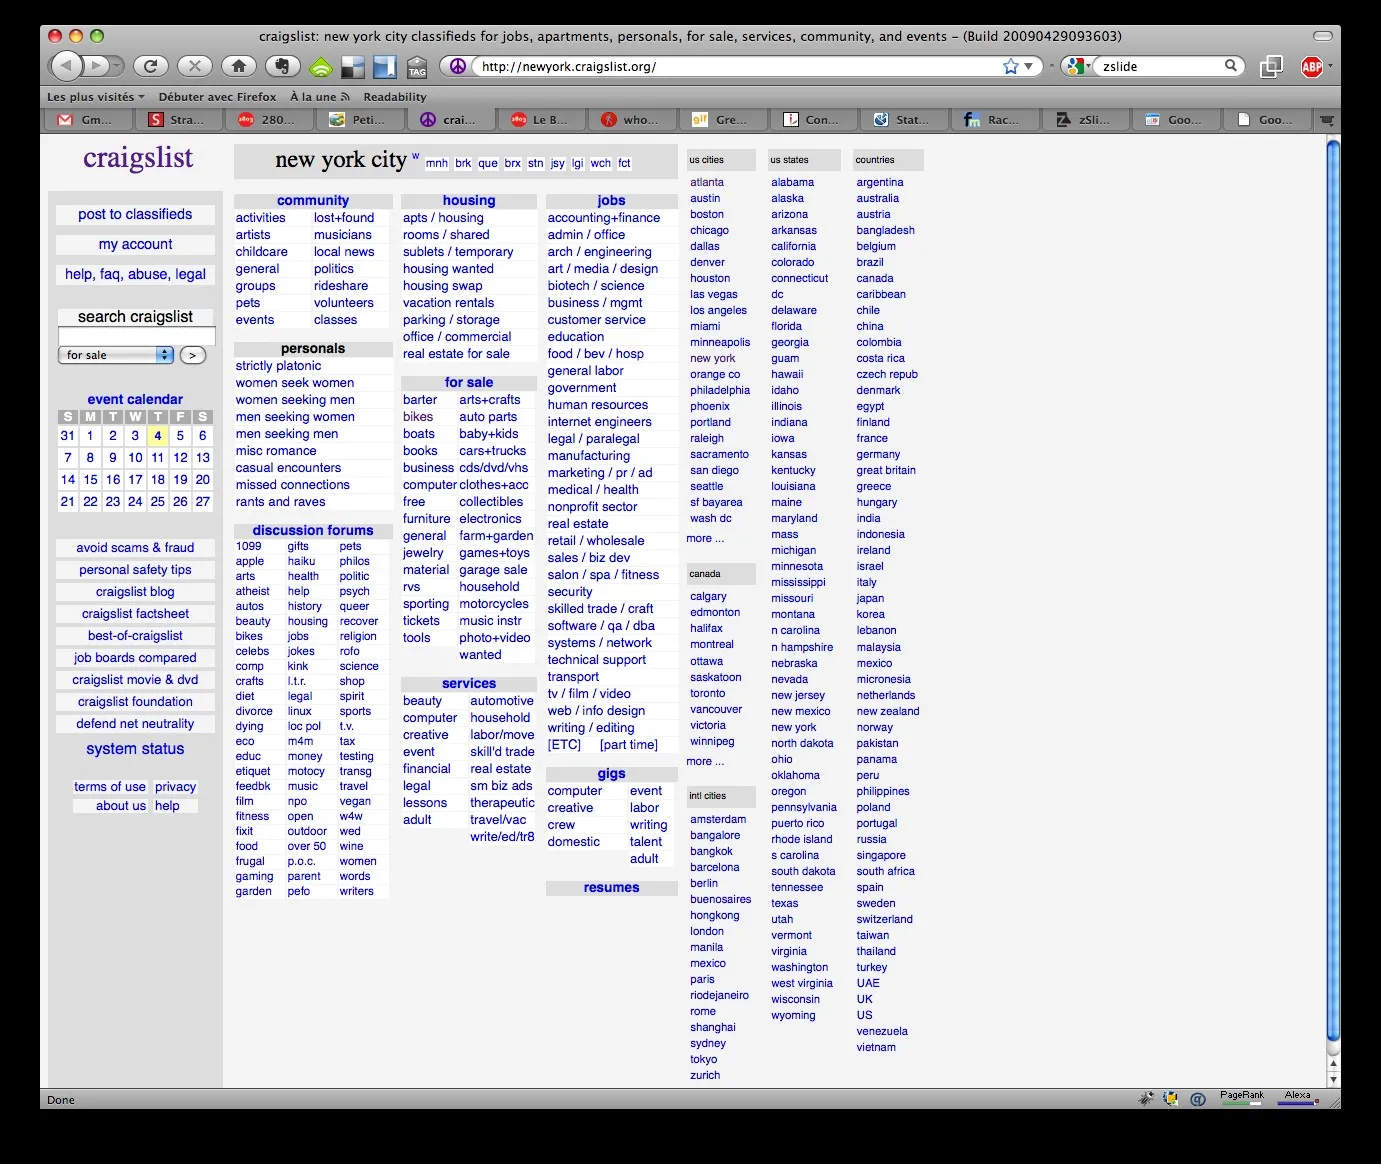Open the Readability bookmark in bookmarks bar
This screenshot has height=1164, width=1381.
pyautogui.click(x=395, y=97)
